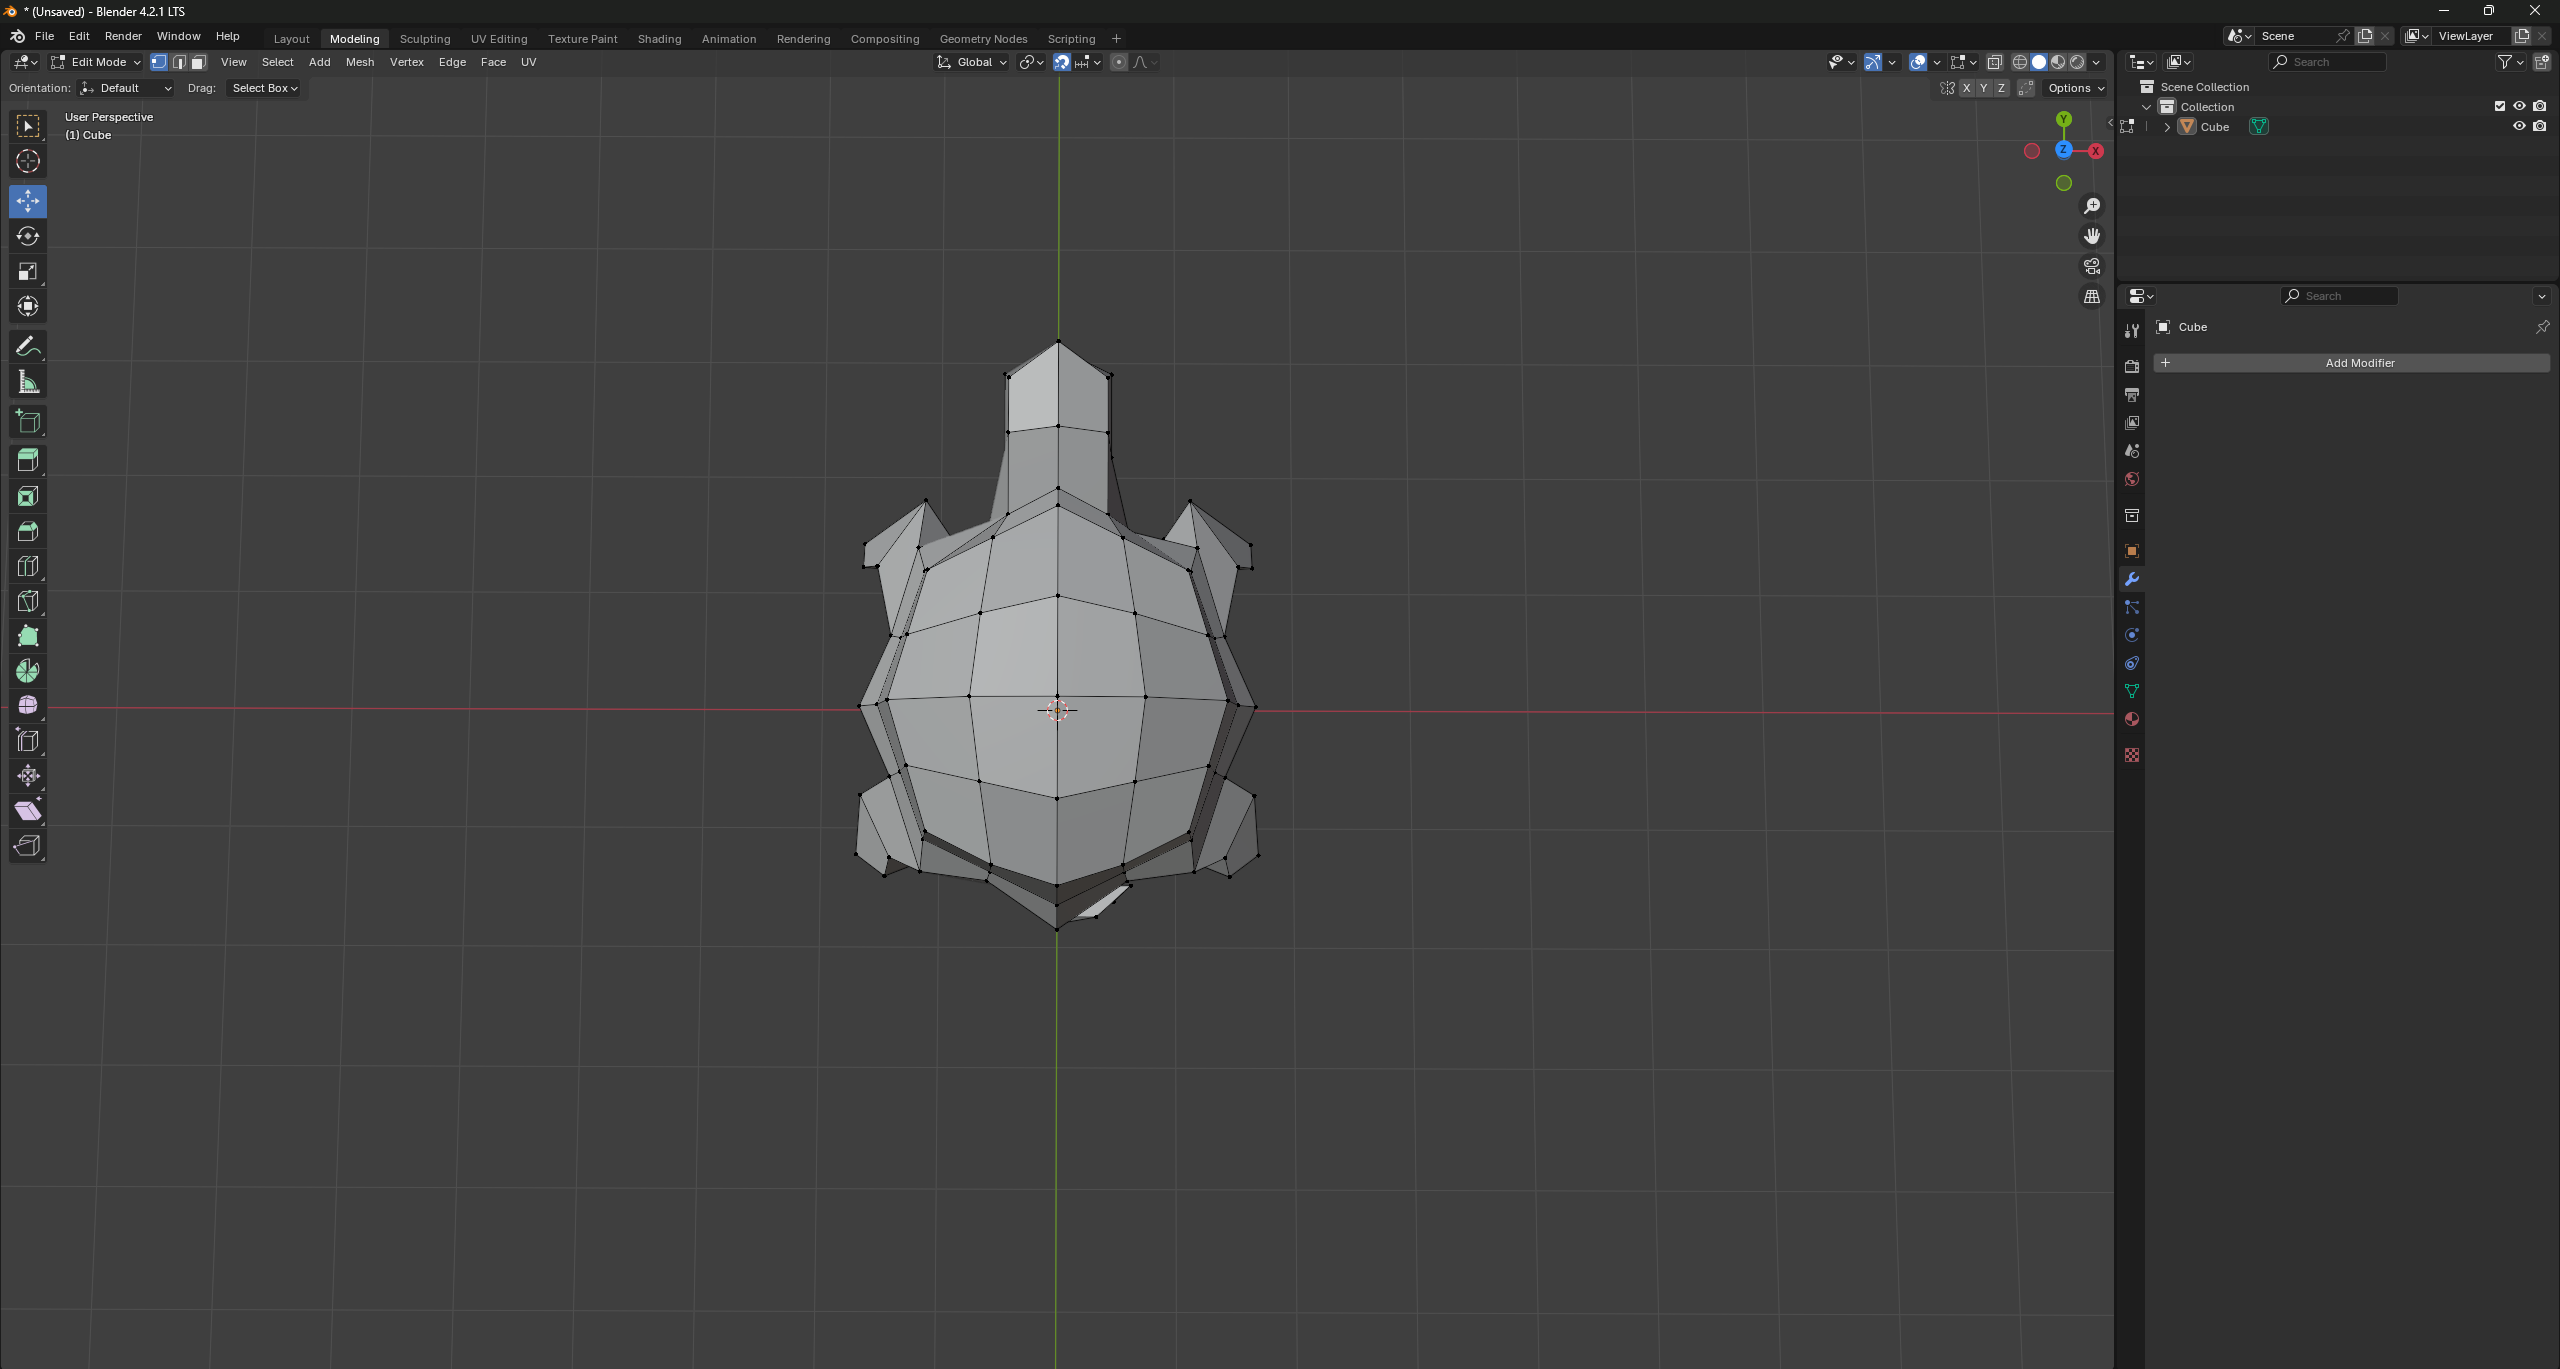Select the Loop Cut tool
Screen dimensions: 2560x1369
[28, 567]
